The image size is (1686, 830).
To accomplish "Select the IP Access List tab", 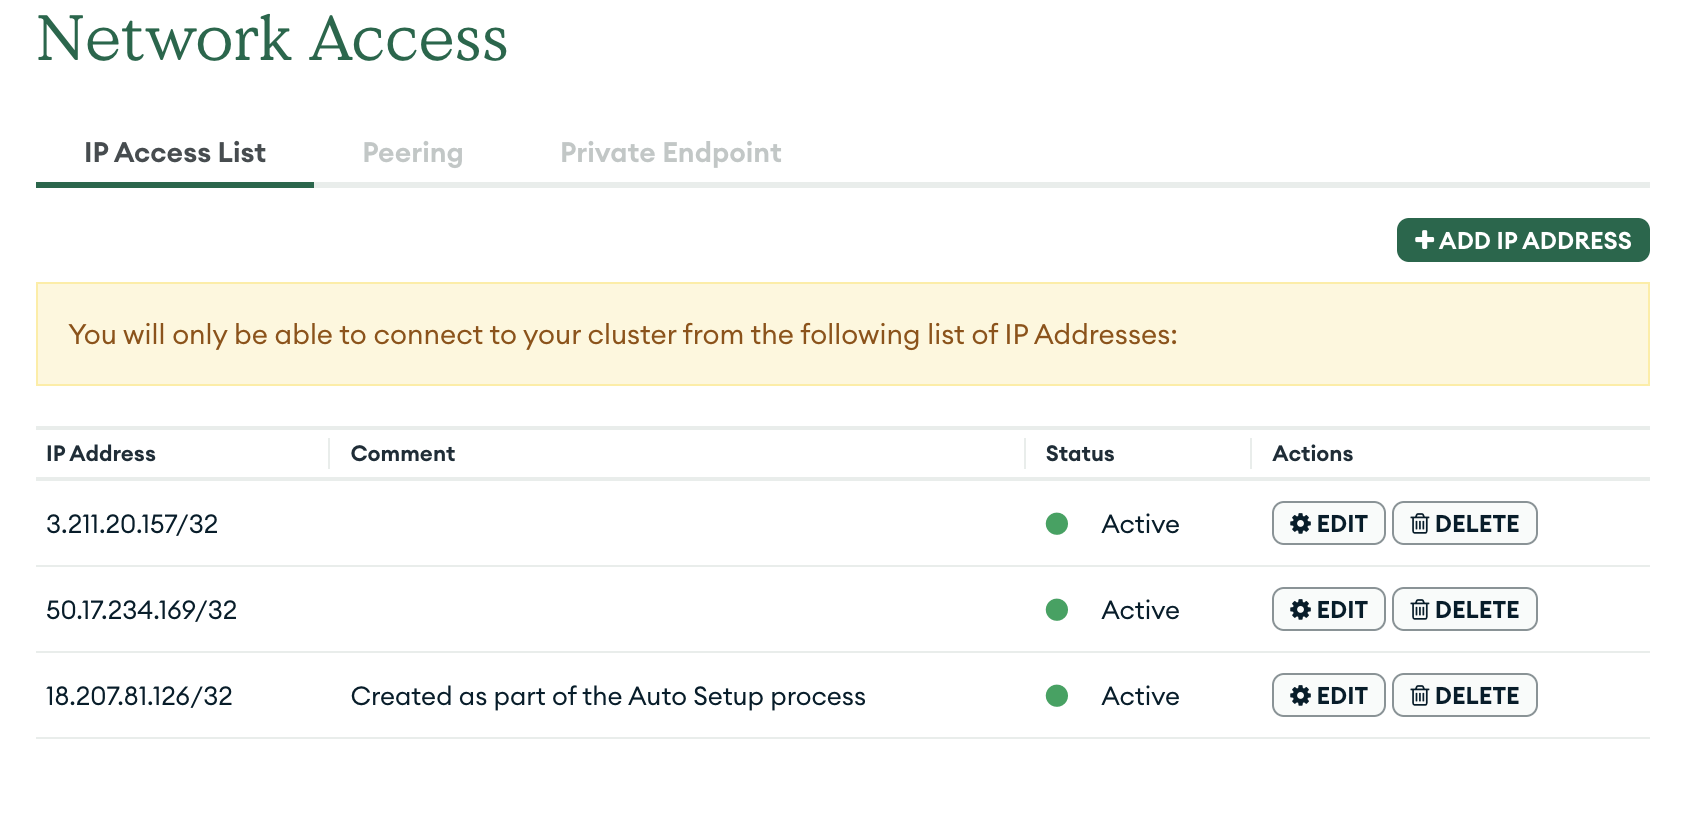I will click(x=175, y=152).
